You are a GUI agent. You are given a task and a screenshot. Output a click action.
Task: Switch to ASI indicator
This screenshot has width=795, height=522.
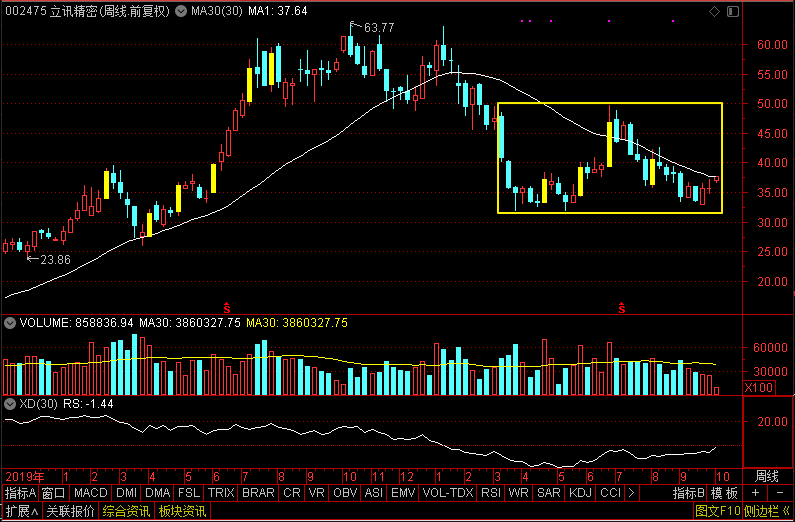(374, 493)
